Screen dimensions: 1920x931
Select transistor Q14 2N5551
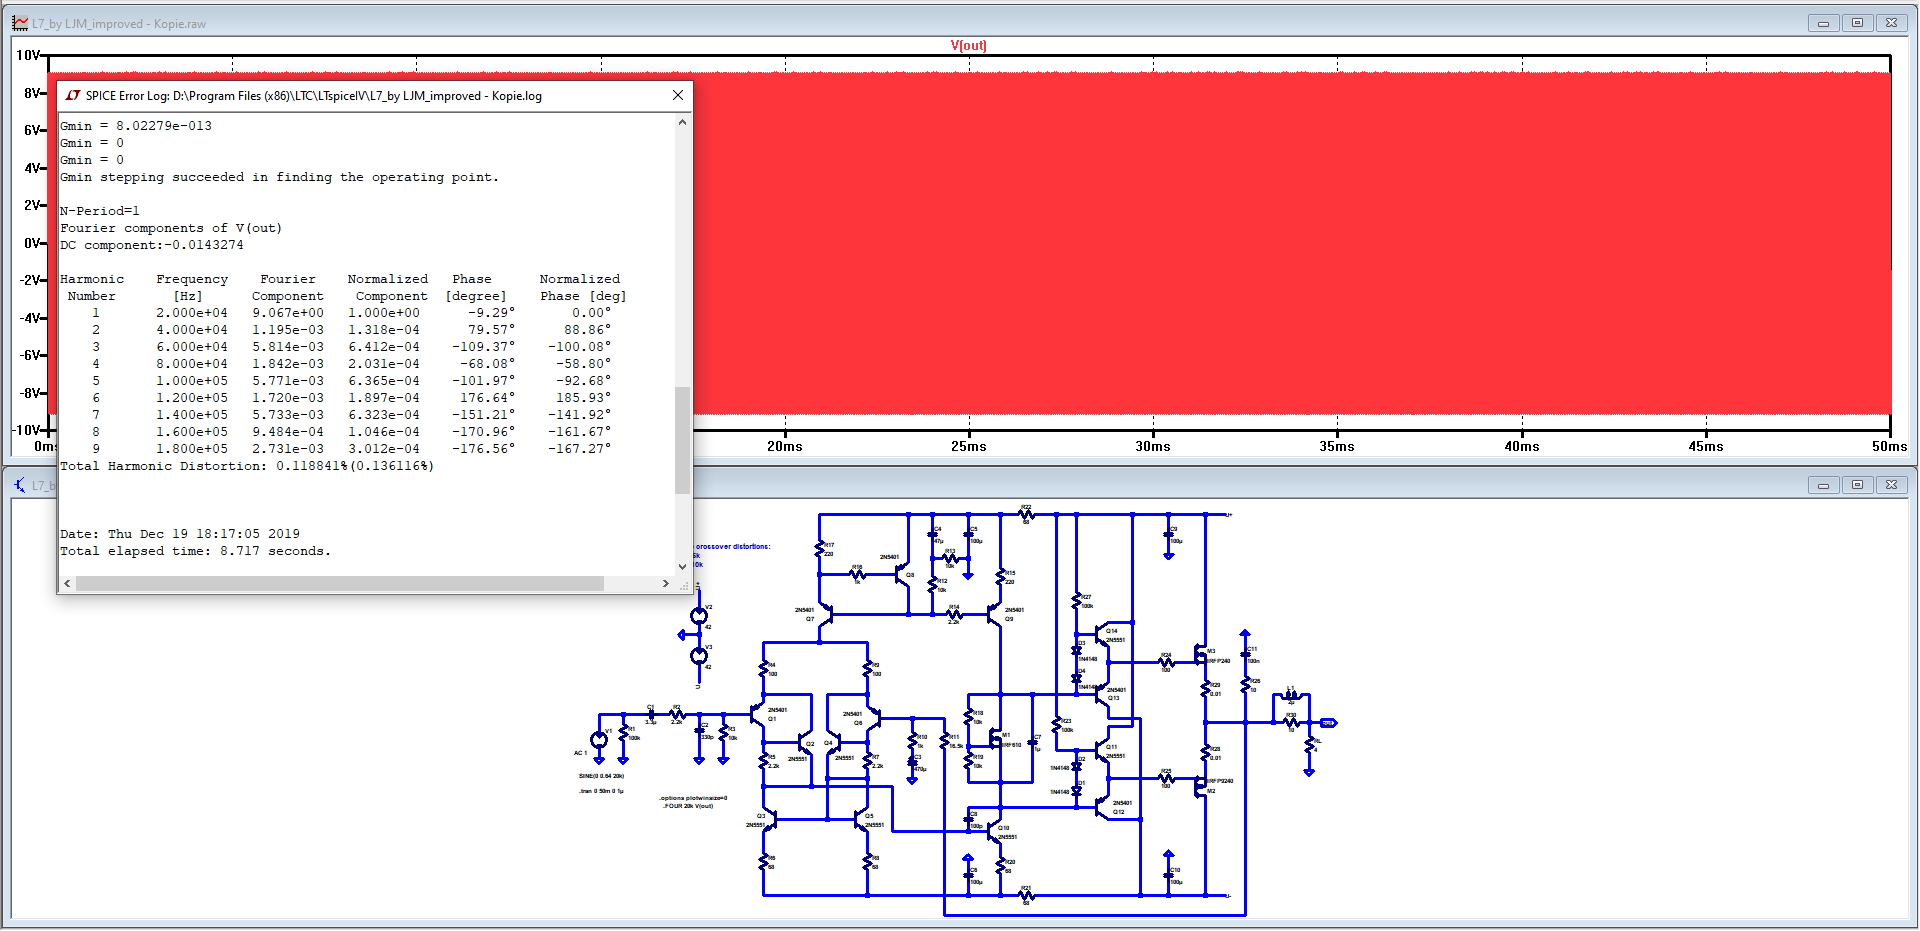(x=1100, y=634)
